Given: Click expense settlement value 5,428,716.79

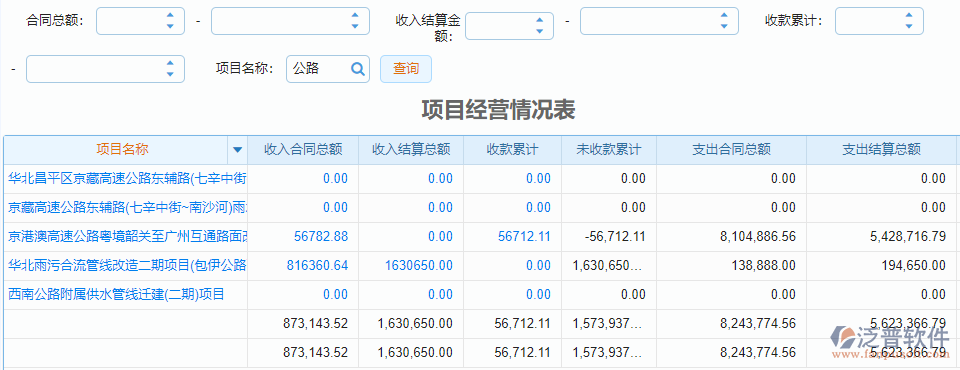Looking at the screenshot, I should pos(908,236).
